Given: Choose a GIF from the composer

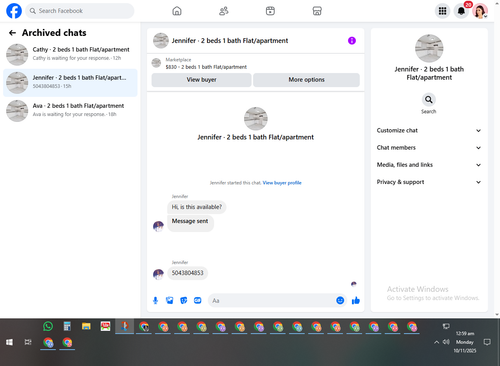Looking at the screenshot, I should click(x=198, y=300).
